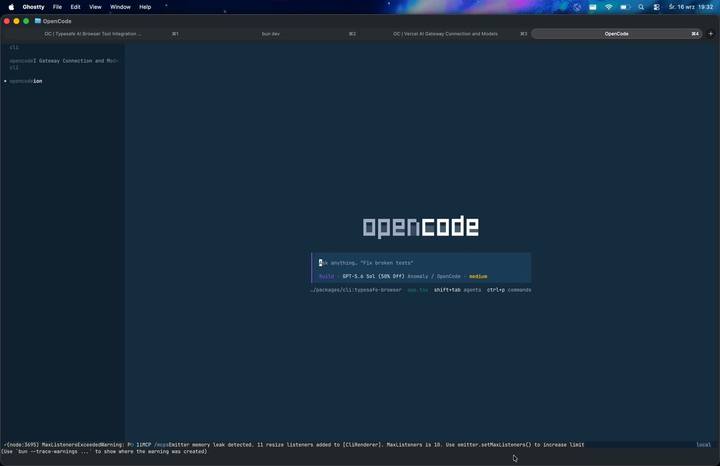Select the highlighted sidebar session ending in "ion"
This screenshot has height=466, width=720.
point(26,81)
